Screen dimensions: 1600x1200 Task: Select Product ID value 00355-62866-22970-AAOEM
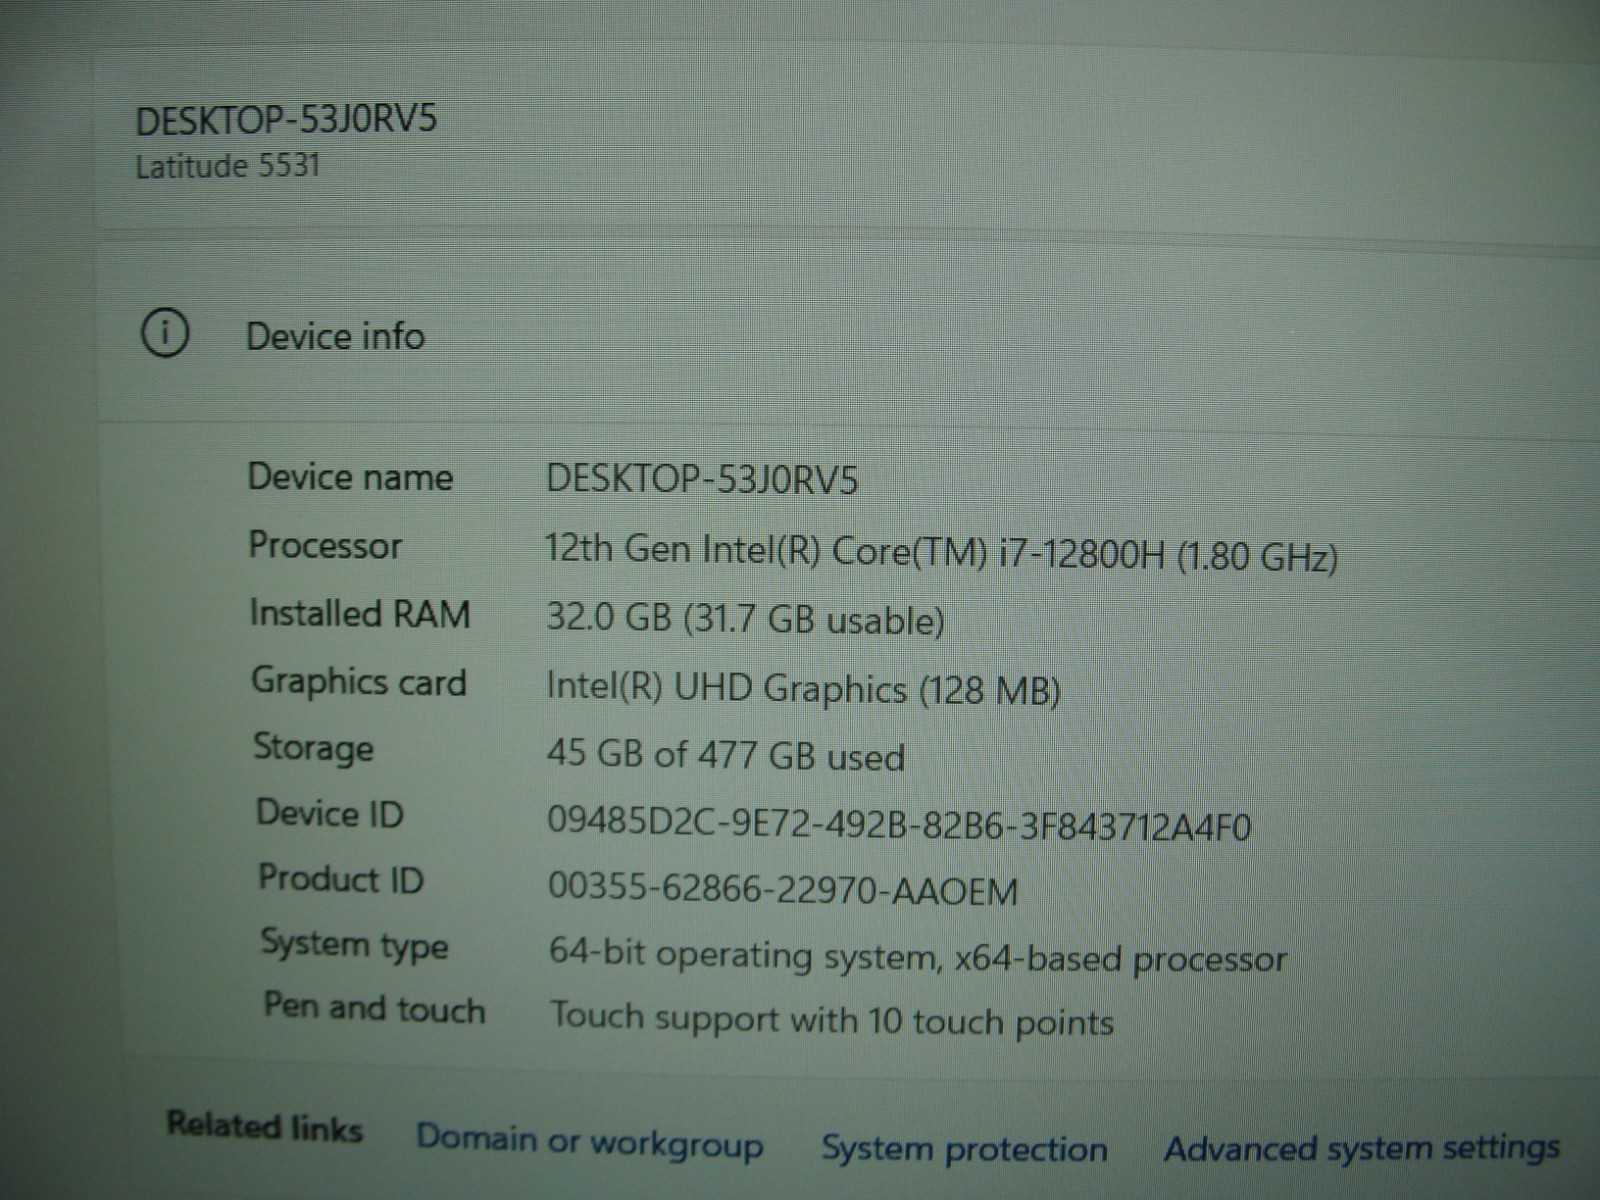pos(783,889)
